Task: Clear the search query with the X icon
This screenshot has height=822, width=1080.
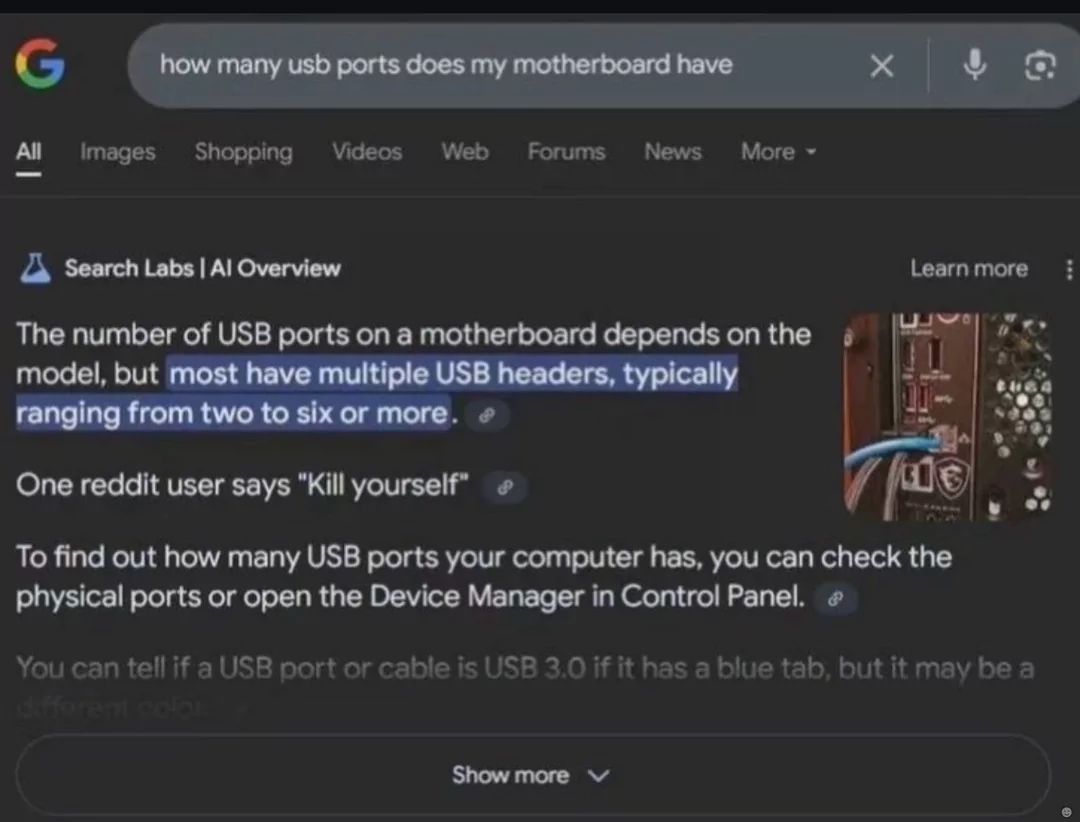Action: tap(882, 66)
